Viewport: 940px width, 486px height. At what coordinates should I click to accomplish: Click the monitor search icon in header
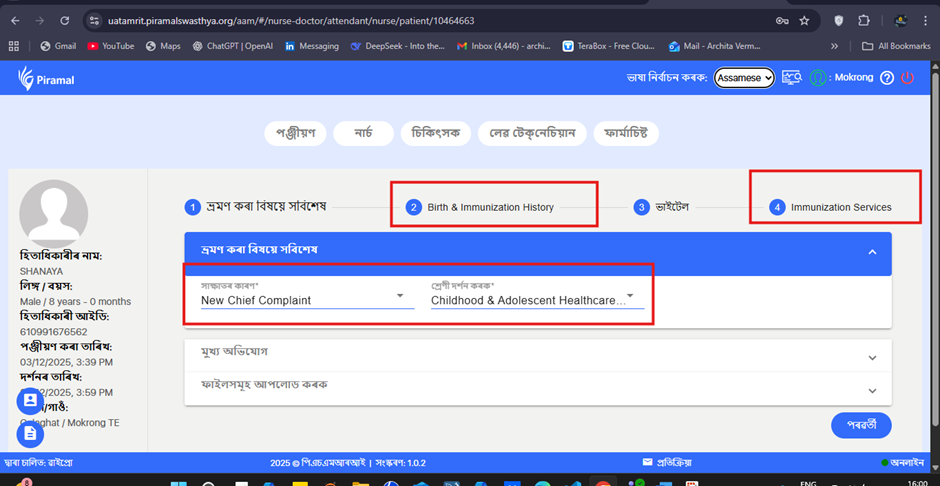(x=792, y=78)
